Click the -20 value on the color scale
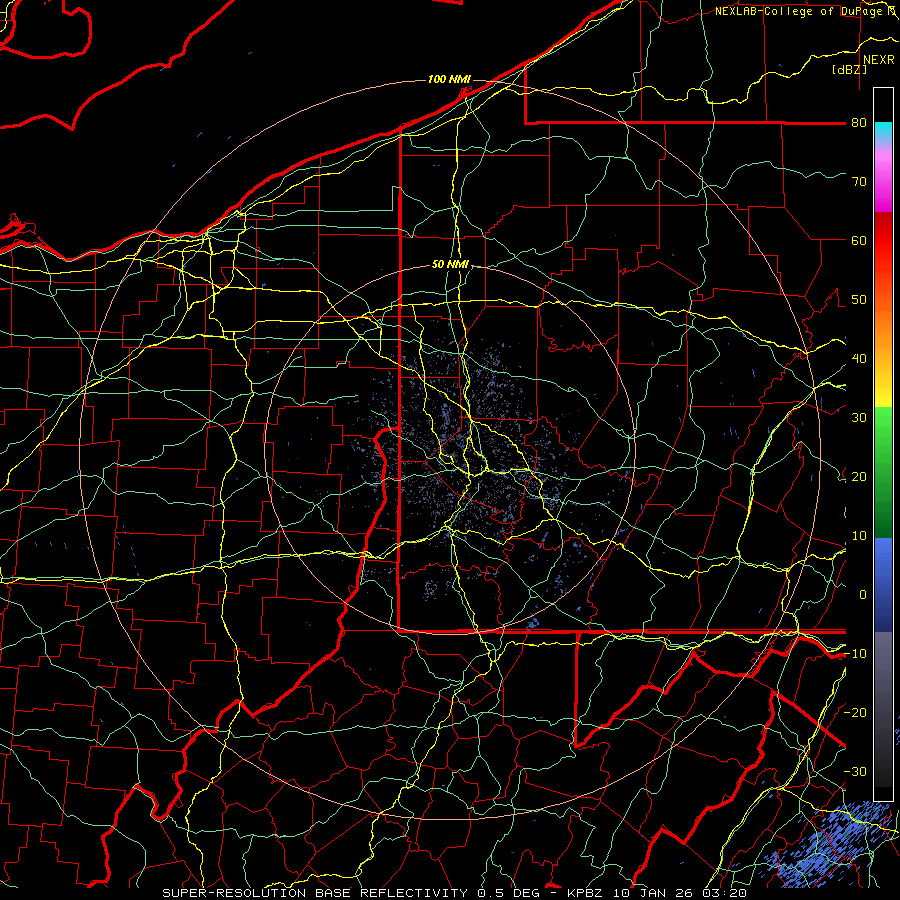Image resolution: width=900 pixels, height=900 pixels. [x=855, y=713]
